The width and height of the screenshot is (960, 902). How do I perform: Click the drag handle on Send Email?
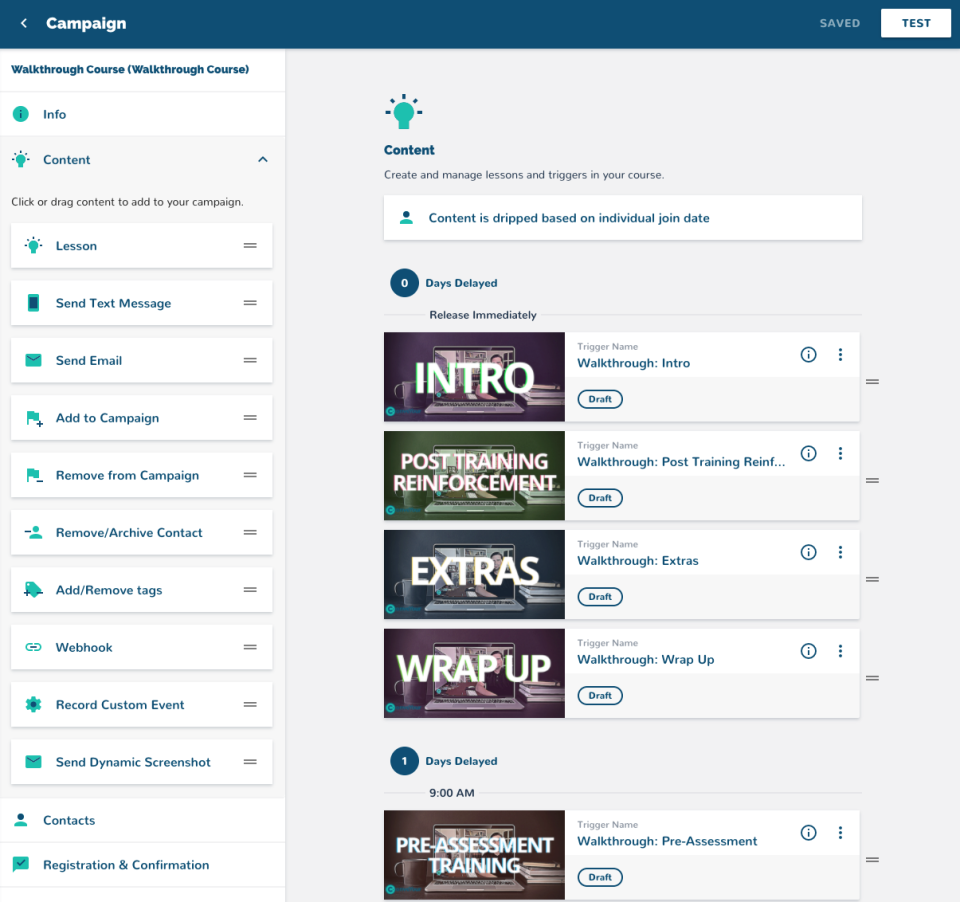pyautogui.click(x=250, y=361)
